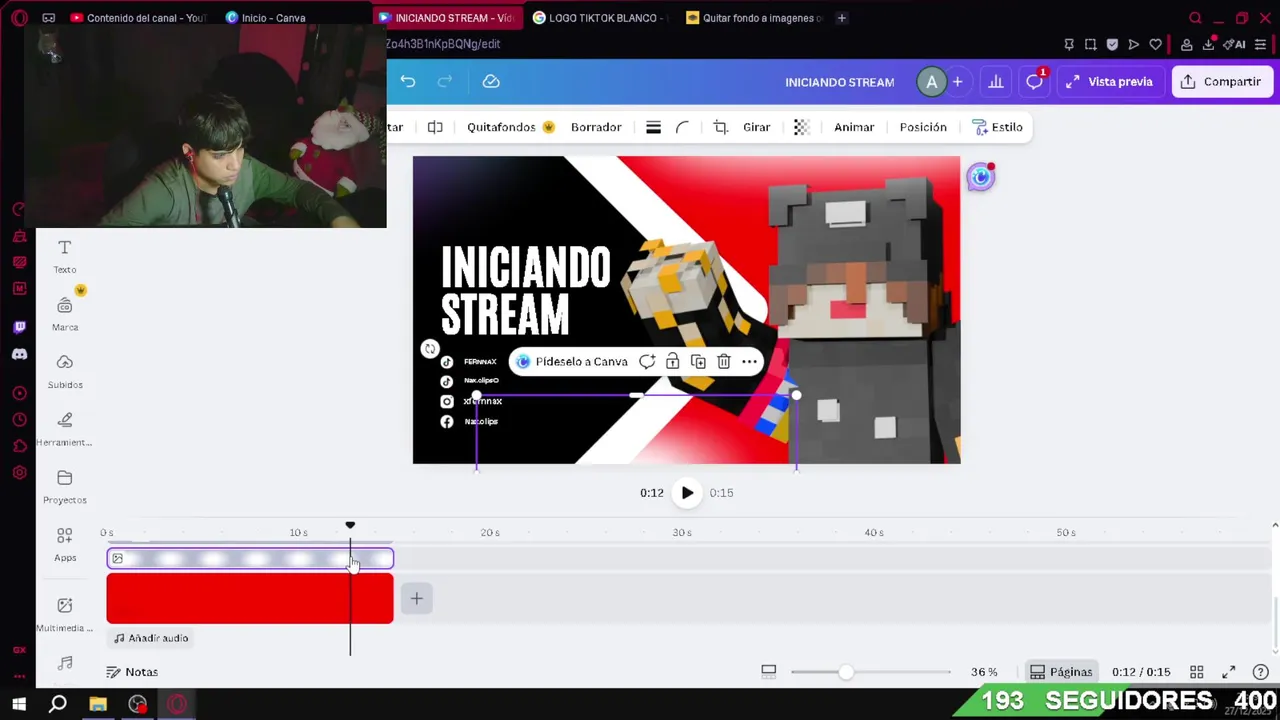Lock element with padlock icon
Screen dimensions: 1280x720
[673, 362]
